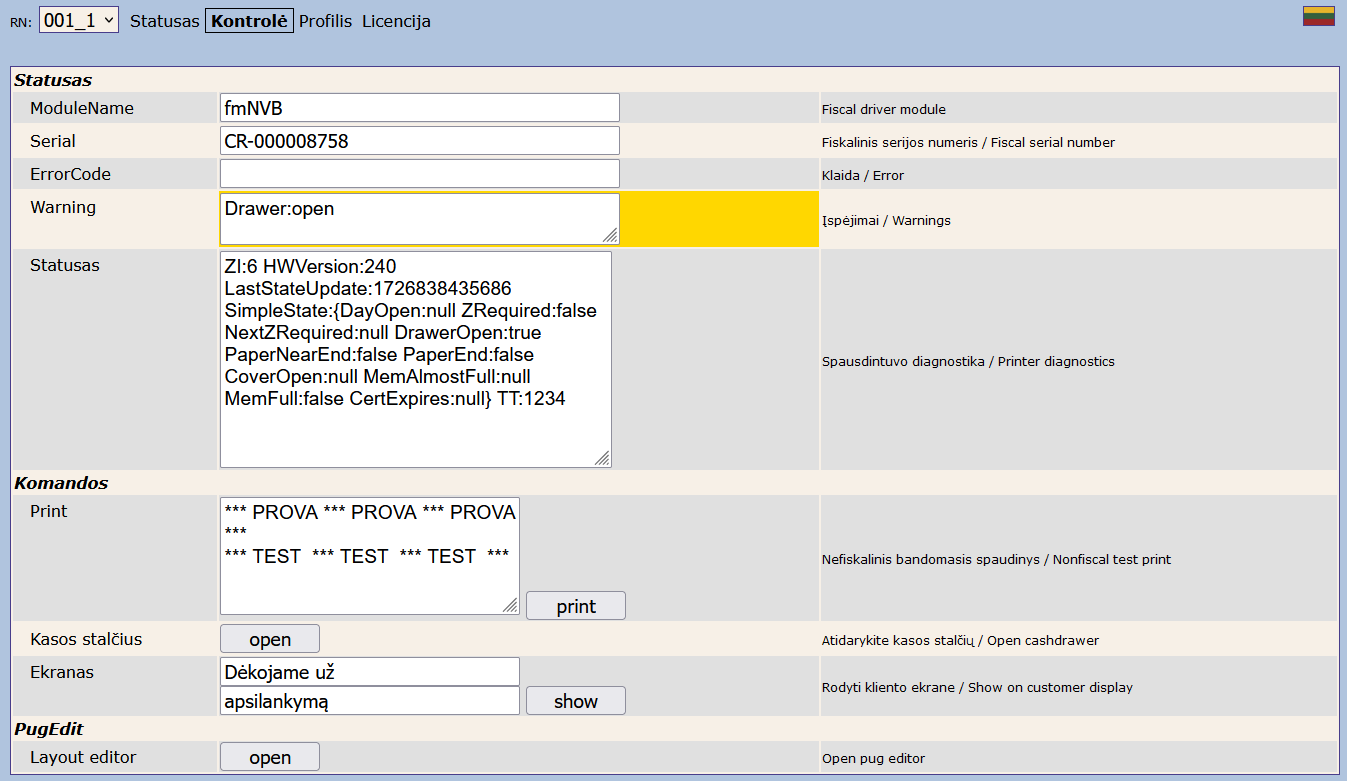Image resolution: width=1347 pixels, height=781 pixels.
Task: Click the Serial number field
Action: 419,141
